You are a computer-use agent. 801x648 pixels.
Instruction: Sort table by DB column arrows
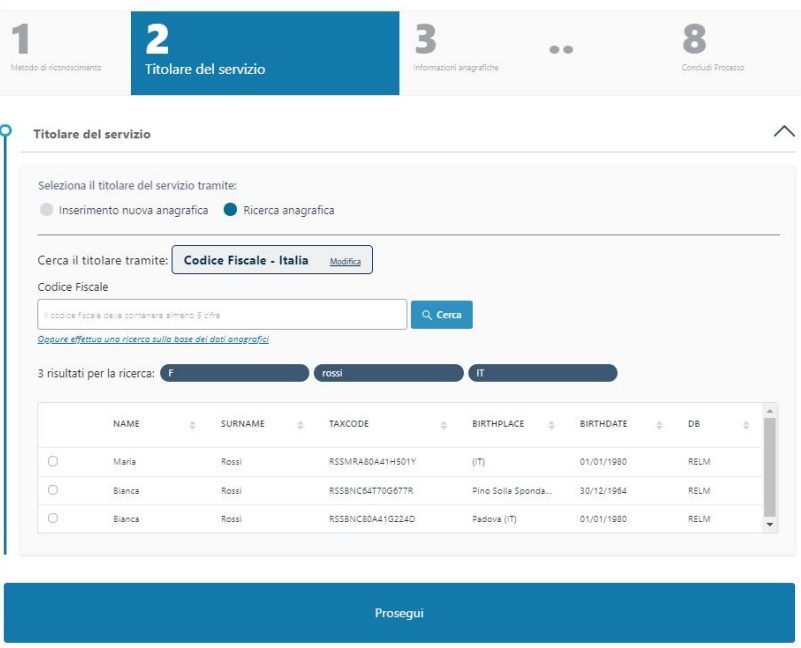pyautogui.click(x=745, y=425)
